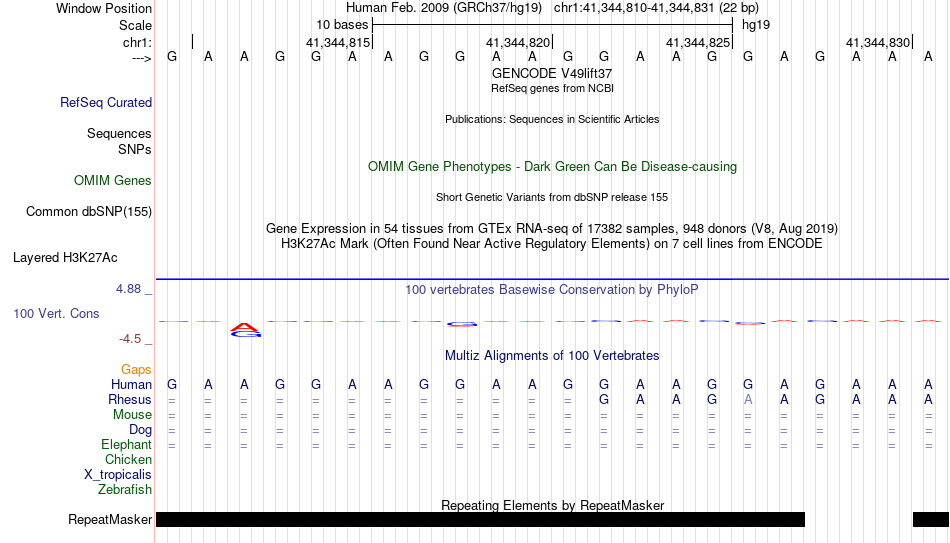
Task: Click the short RepeatMasker bar at right edge
Action: 931,519
